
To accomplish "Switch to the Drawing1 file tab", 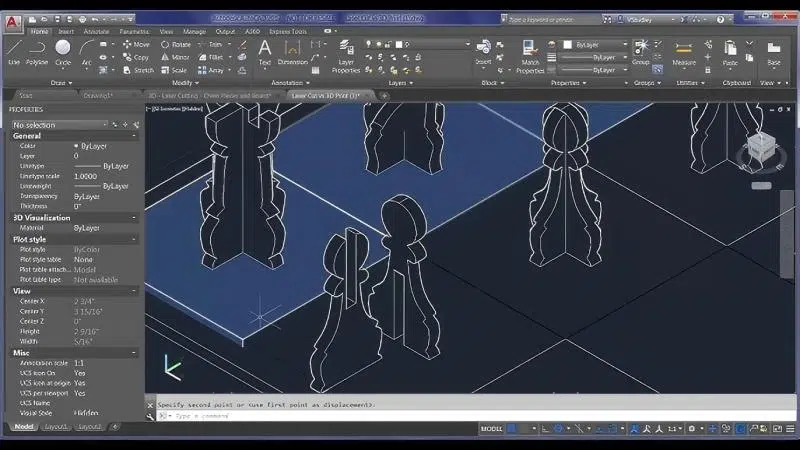I will click(97, 95).
